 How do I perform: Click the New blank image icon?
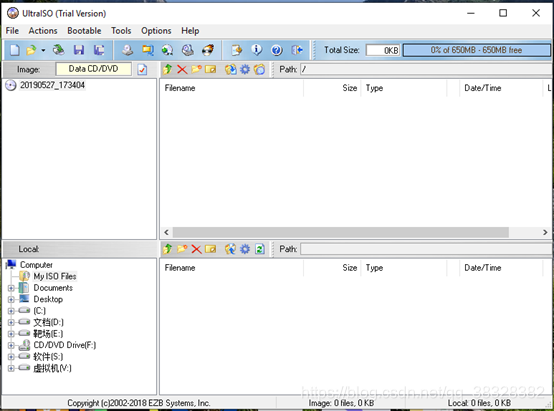[x=14, y=50]
